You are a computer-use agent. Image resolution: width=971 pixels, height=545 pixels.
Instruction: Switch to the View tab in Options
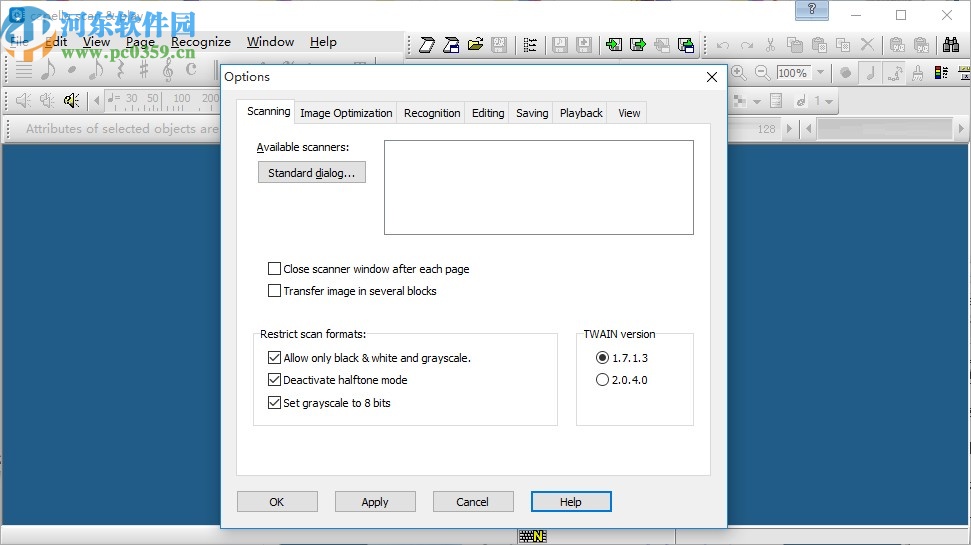pyautogui.click(x=629, y=113)
